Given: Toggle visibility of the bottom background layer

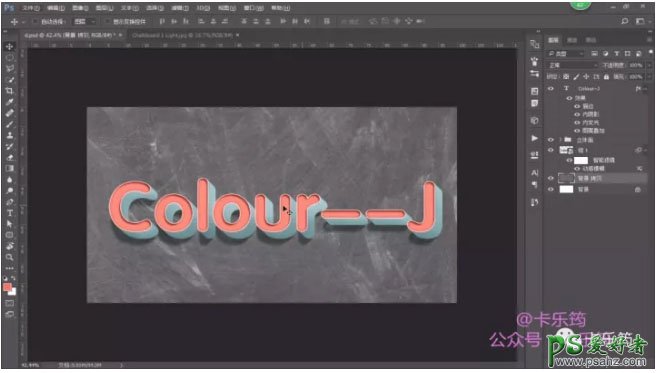Looking at the screenshot, I should [551, 190].
